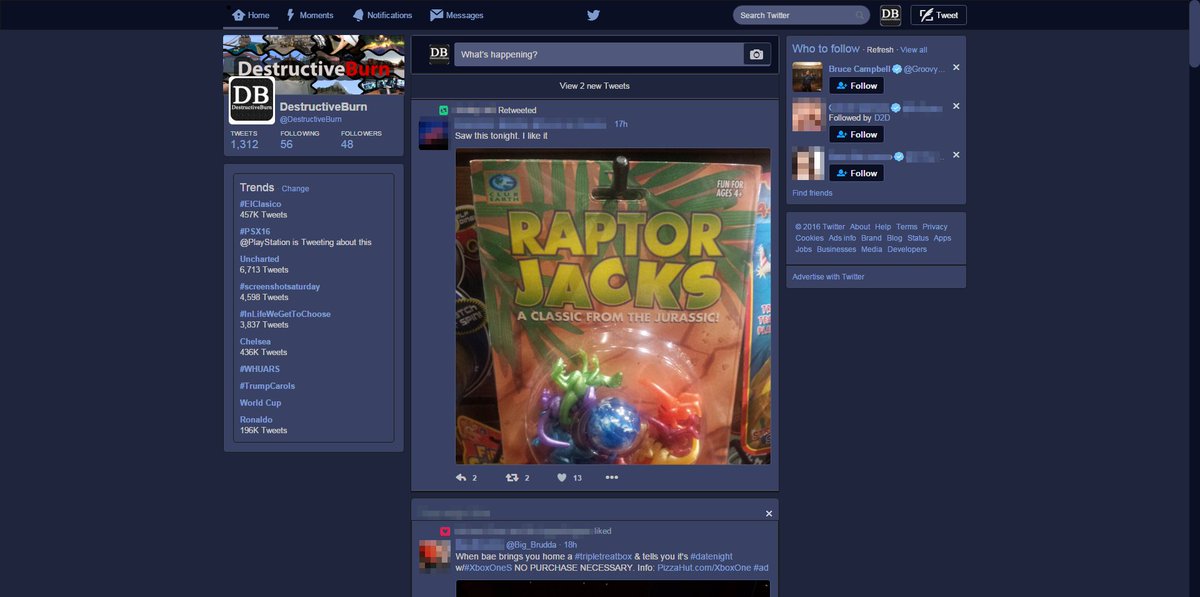Like the Raptor Jacks tweet
Image resolution: width=1200 pixels, height=597 pixels.
[562, 478]
